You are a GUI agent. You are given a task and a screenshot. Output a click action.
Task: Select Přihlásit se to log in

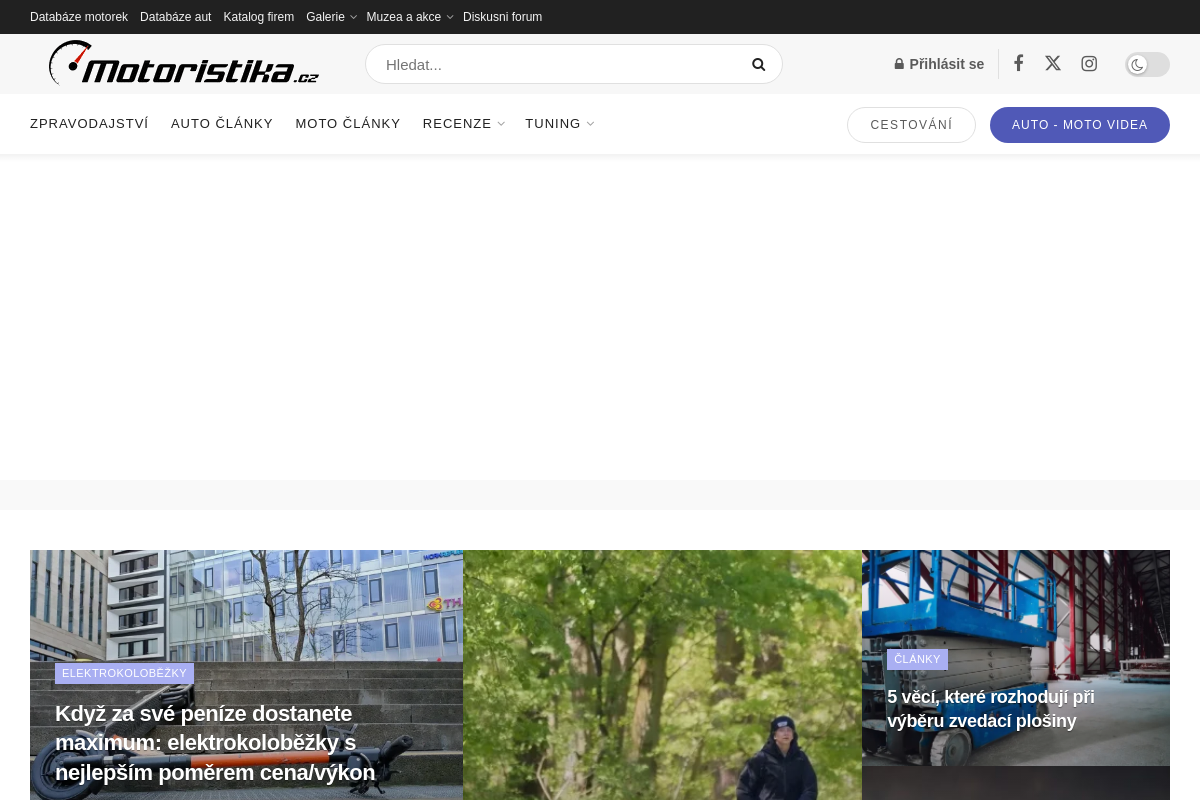point(946,63)
